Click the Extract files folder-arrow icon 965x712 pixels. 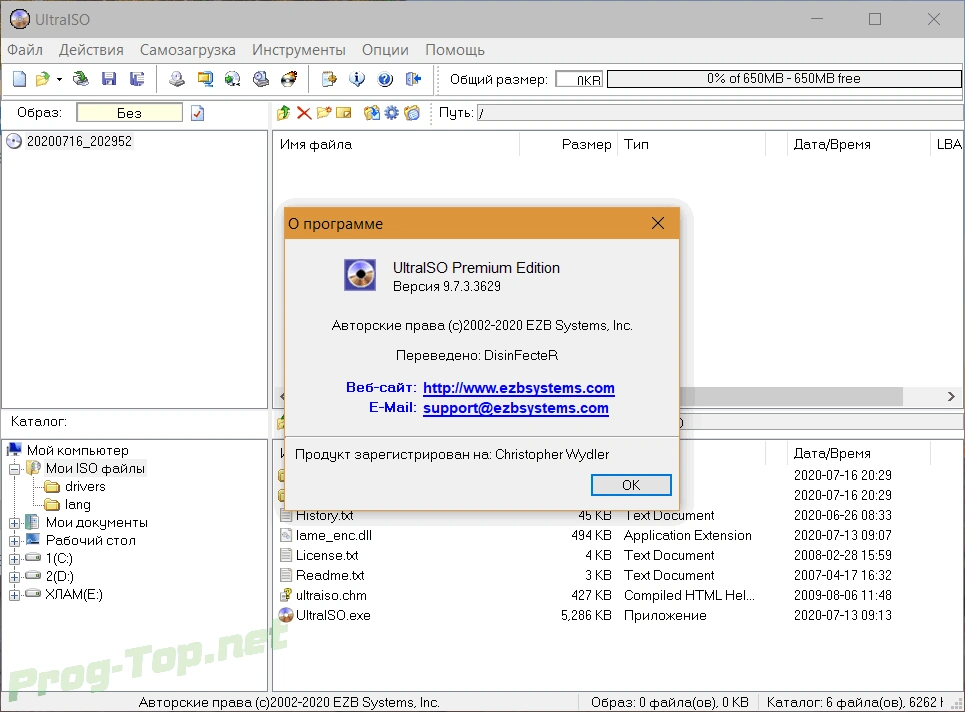[x=372, y=113]
